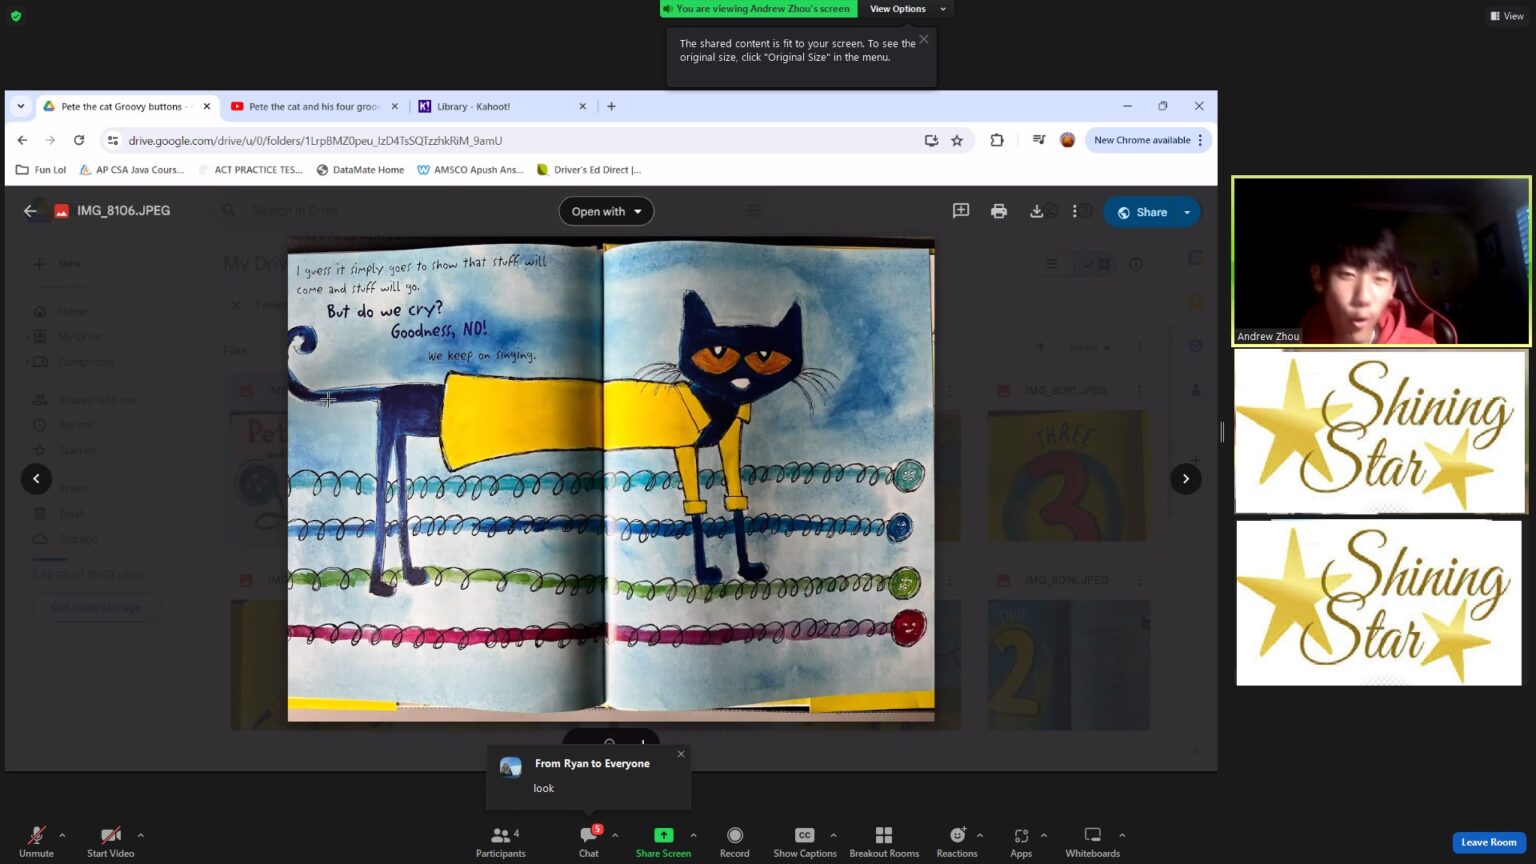This screenshot has width=1536, height=864.
Task: Install app icon in Chrome address bar
Action: click(931, 141)
